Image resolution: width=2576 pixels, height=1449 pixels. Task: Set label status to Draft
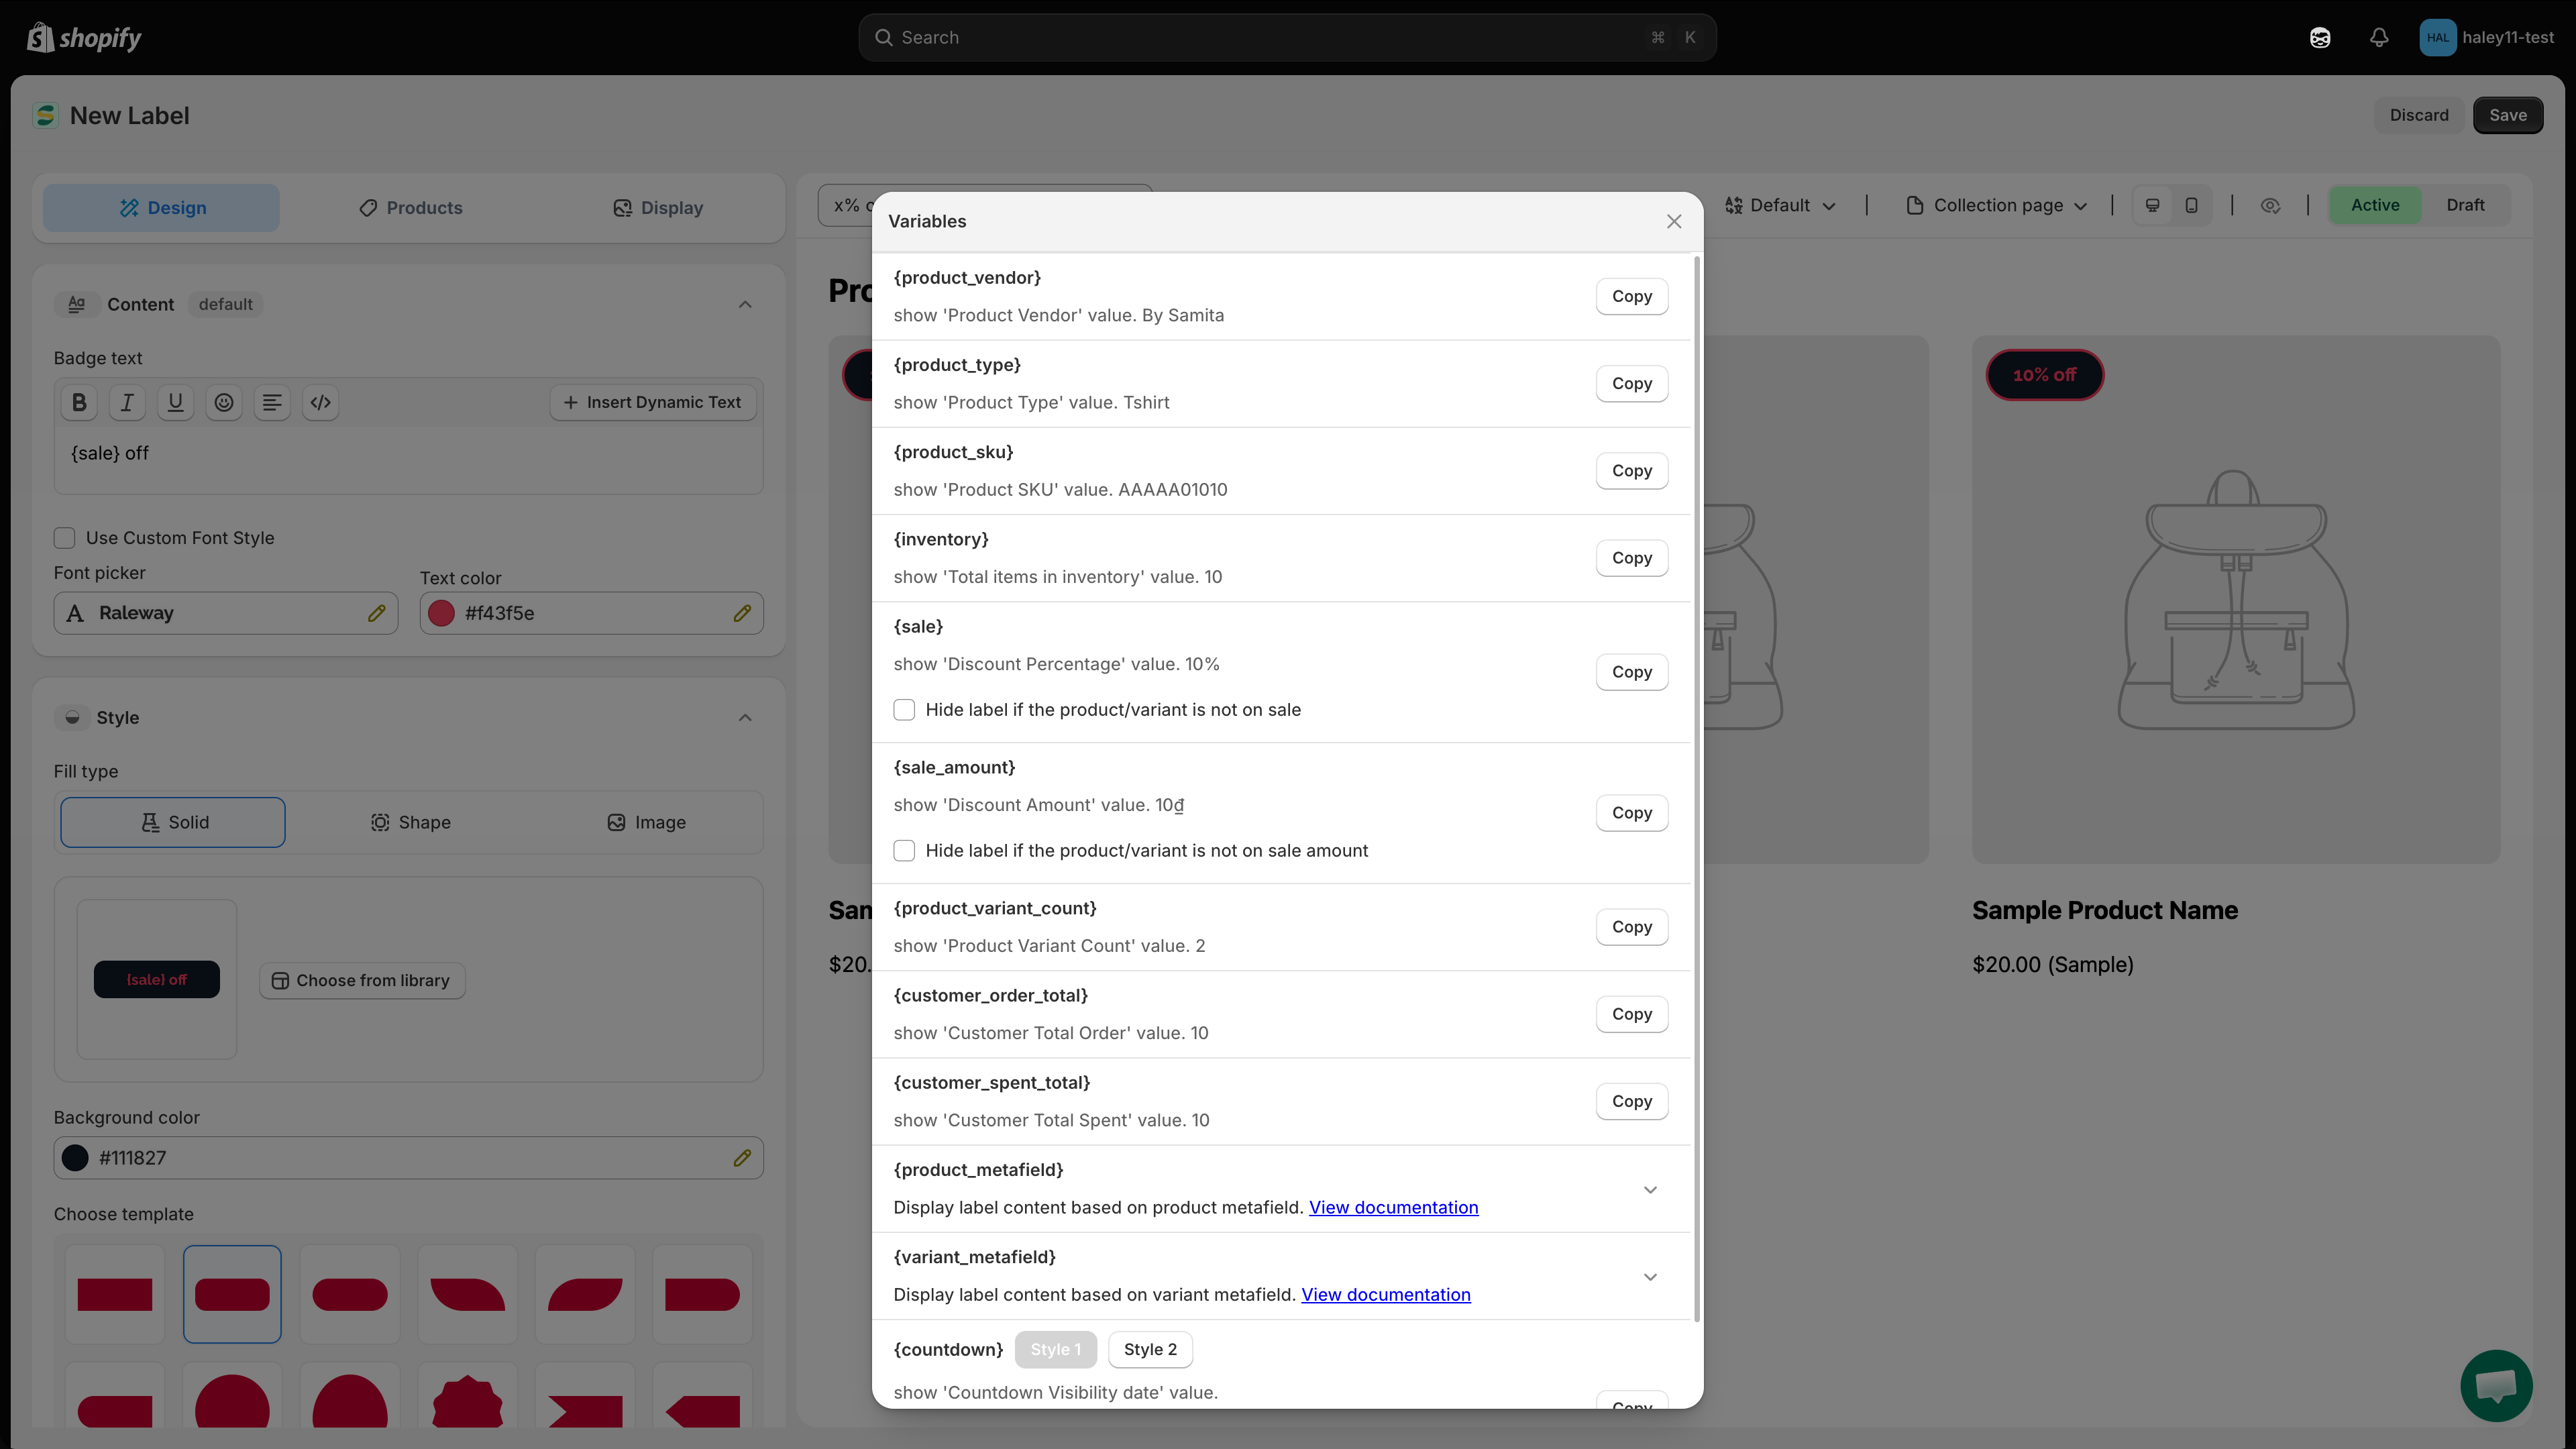click(2465, 205)
